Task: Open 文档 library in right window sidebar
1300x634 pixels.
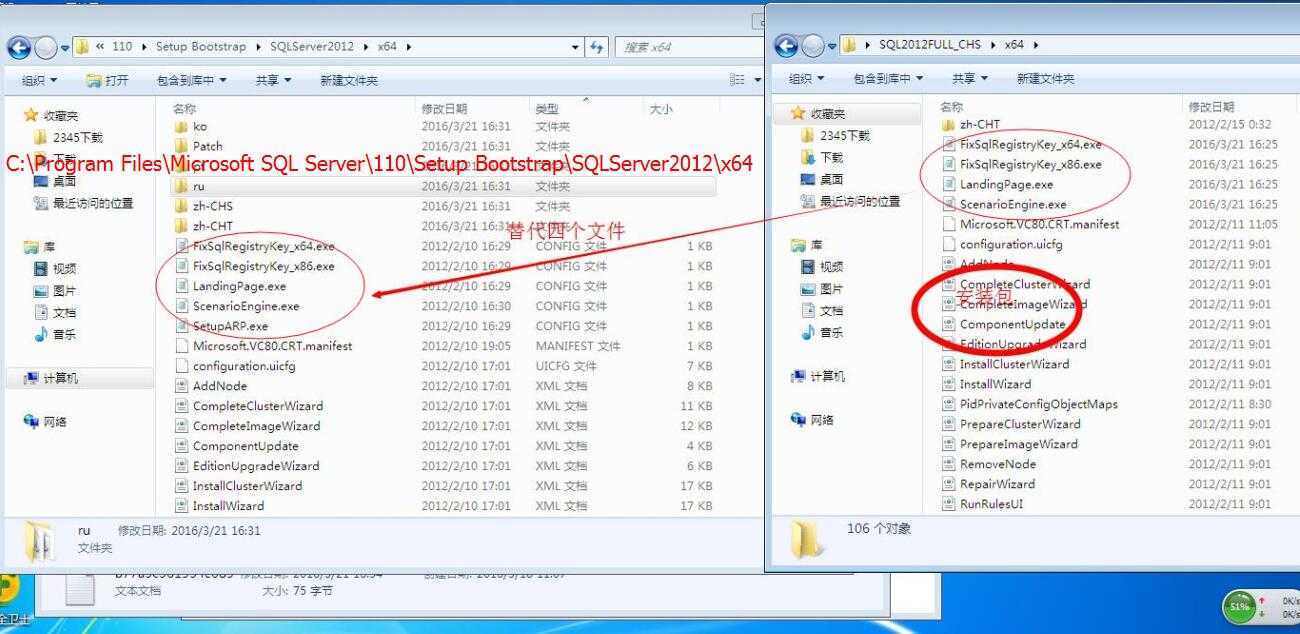Action: point(821,310)
